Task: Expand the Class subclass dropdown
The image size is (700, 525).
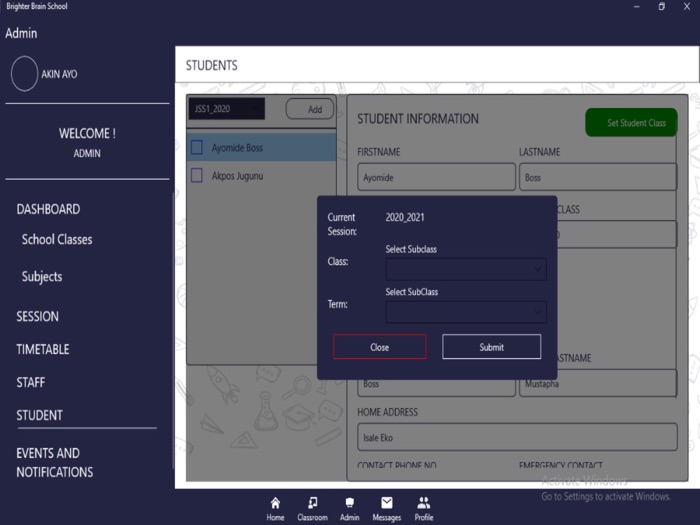Action: pos(466,268)
